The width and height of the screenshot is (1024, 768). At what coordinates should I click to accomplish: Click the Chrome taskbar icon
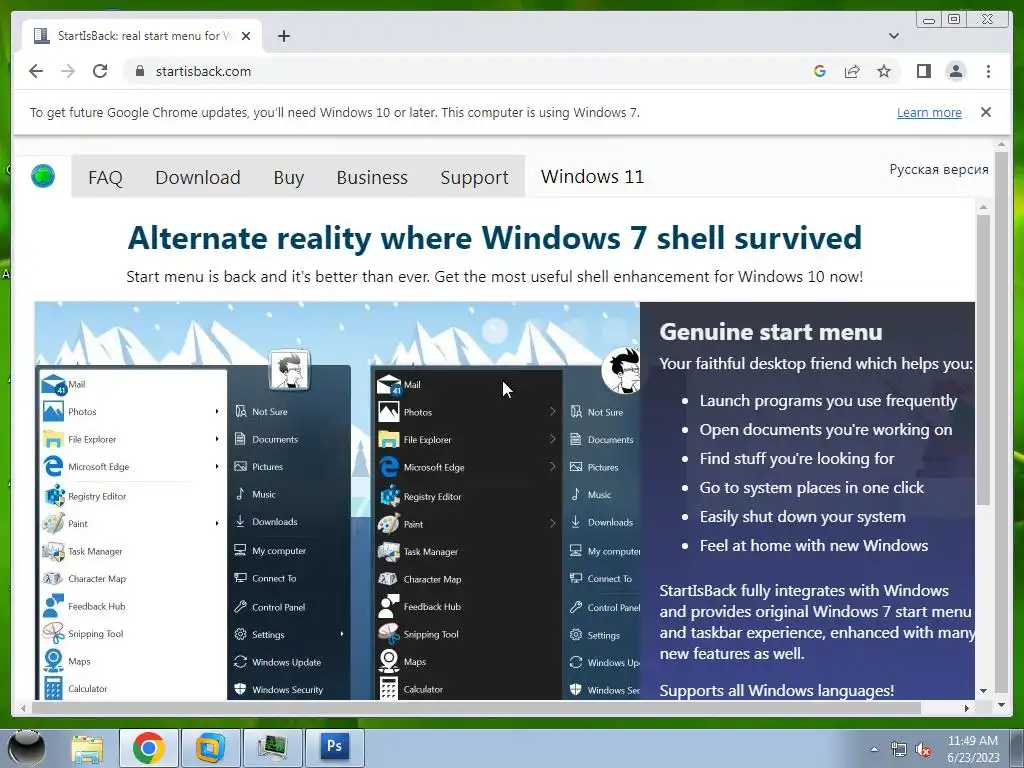[x=149, y=748]
